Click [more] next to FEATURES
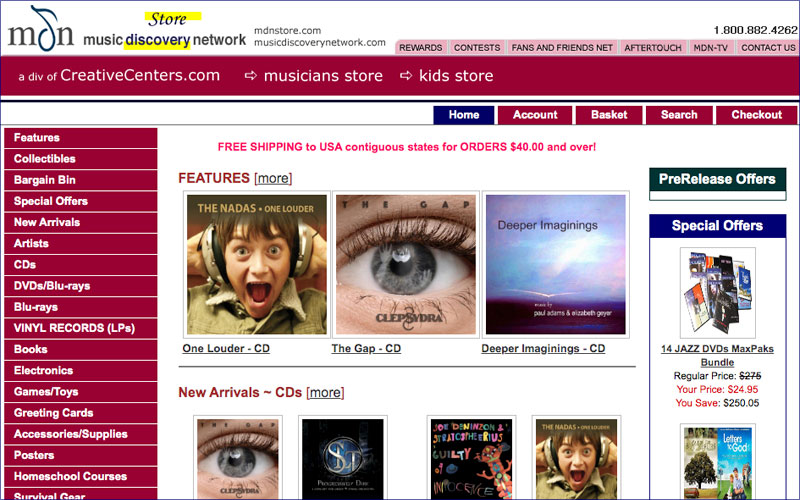800x500 pixels. pos(273,178)
